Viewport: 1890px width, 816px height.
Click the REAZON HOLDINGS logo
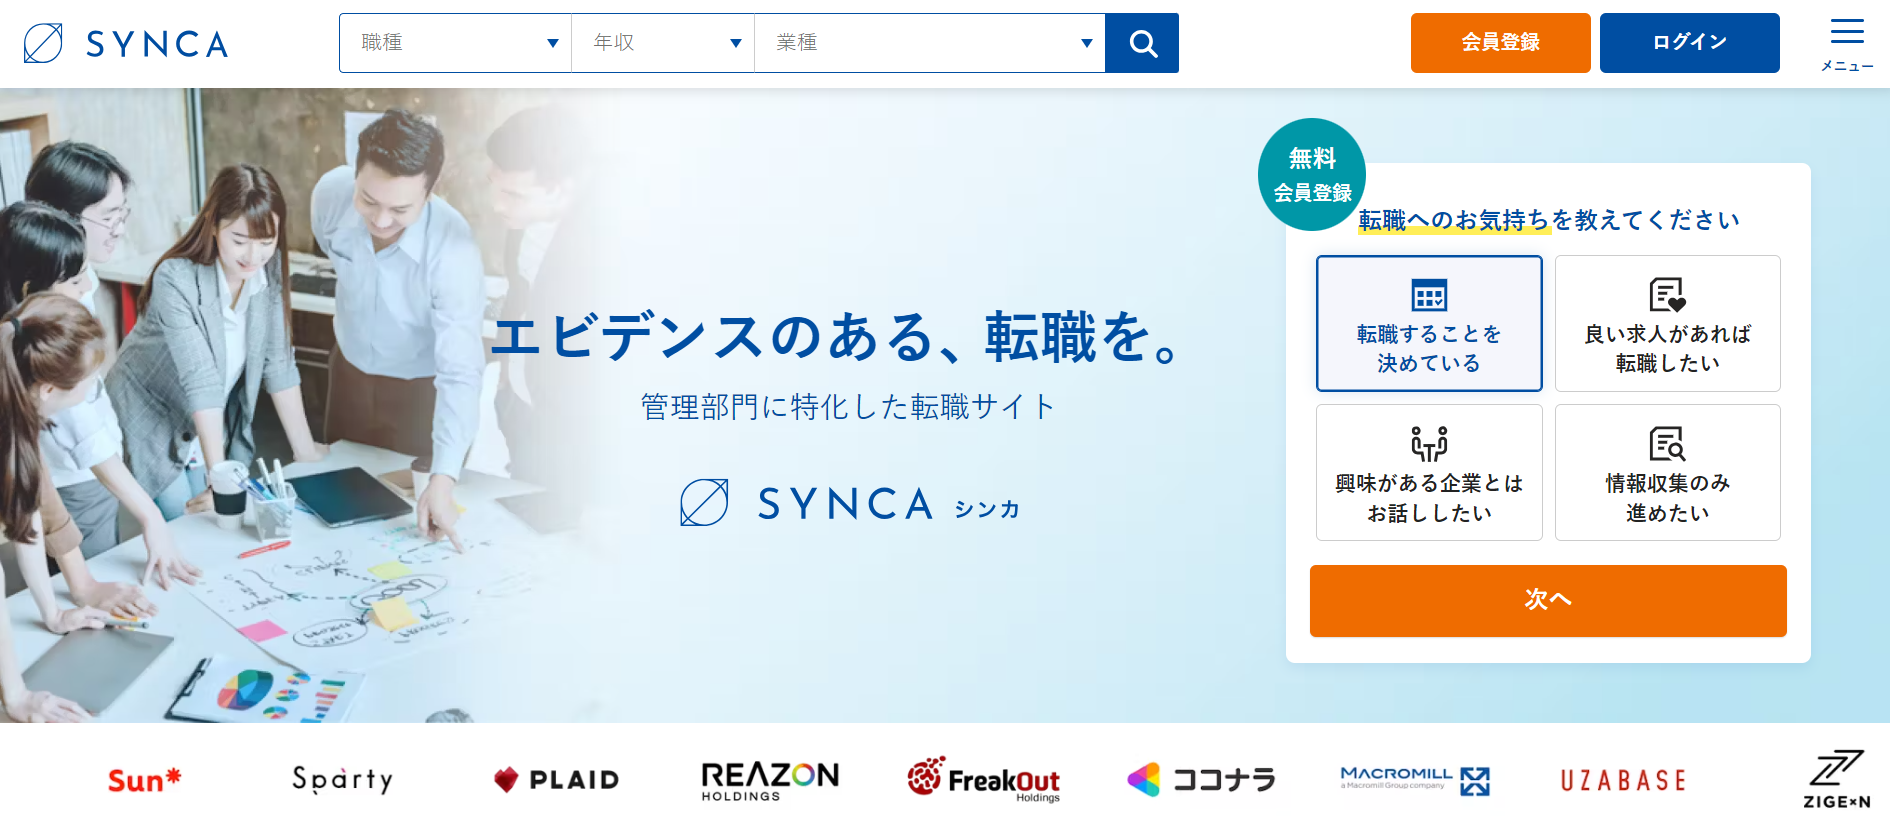(x=770, y=780)
